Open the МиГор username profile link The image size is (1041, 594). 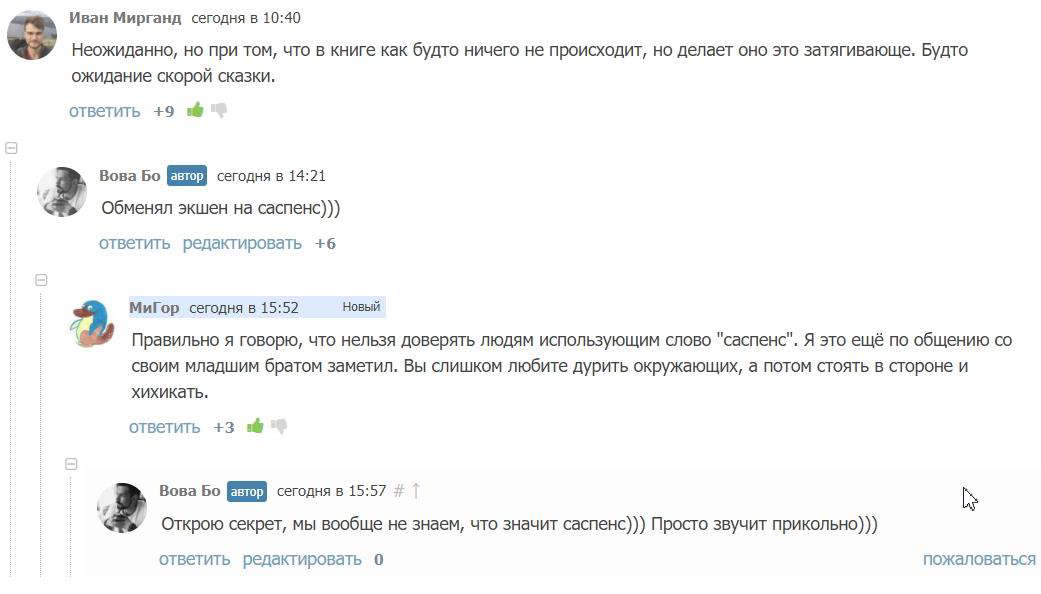[154, 308]
